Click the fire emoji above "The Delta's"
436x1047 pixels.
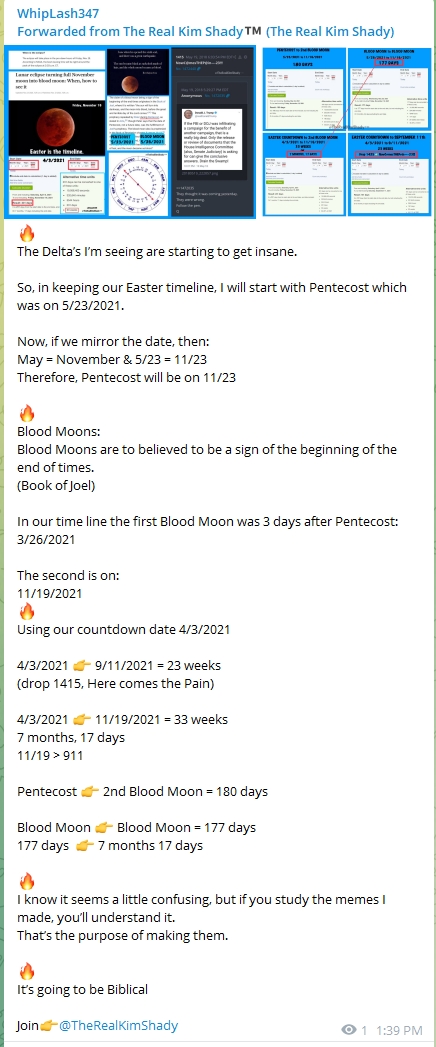(26, 234)
